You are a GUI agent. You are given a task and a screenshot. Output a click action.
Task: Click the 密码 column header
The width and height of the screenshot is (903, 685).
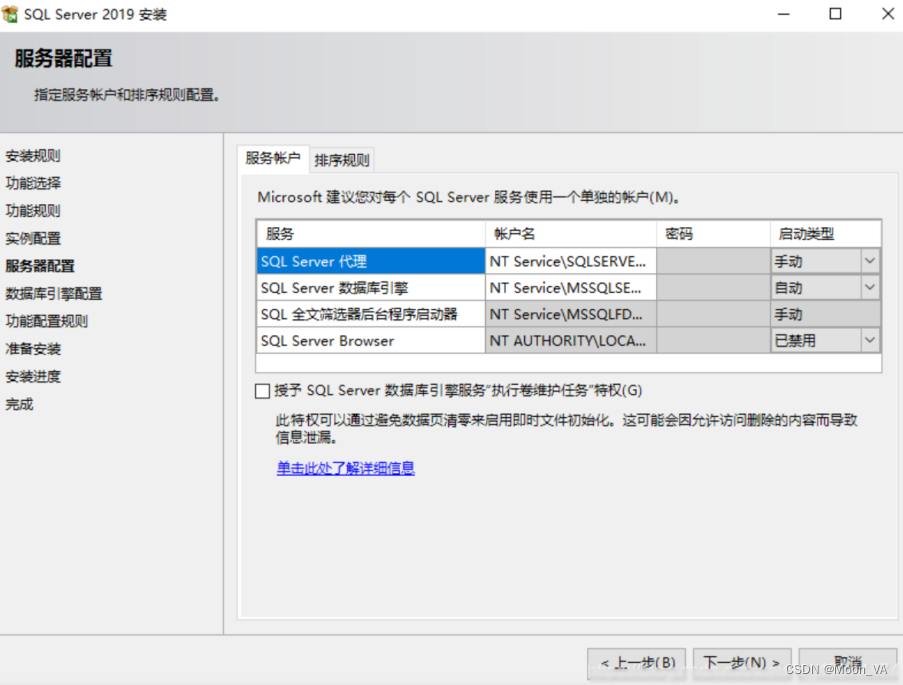(x=713, y=234)
